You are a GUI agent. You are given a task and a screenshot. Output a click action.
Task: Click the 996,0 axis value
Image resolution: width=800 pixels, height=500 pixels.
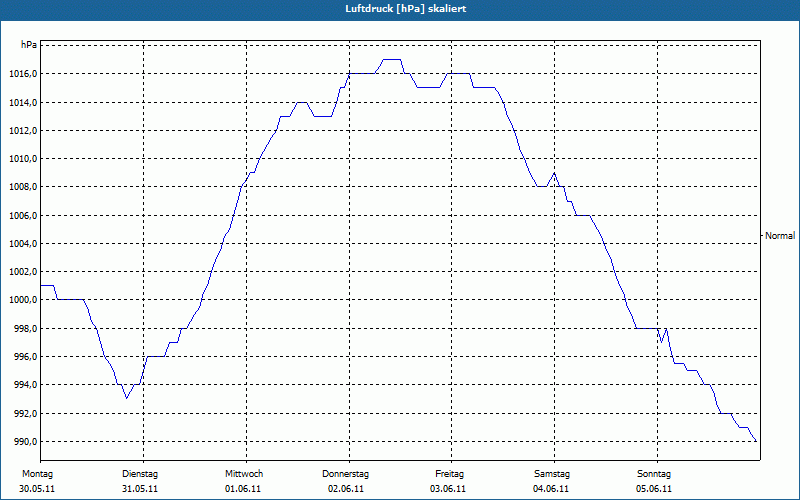coord(25,356)
